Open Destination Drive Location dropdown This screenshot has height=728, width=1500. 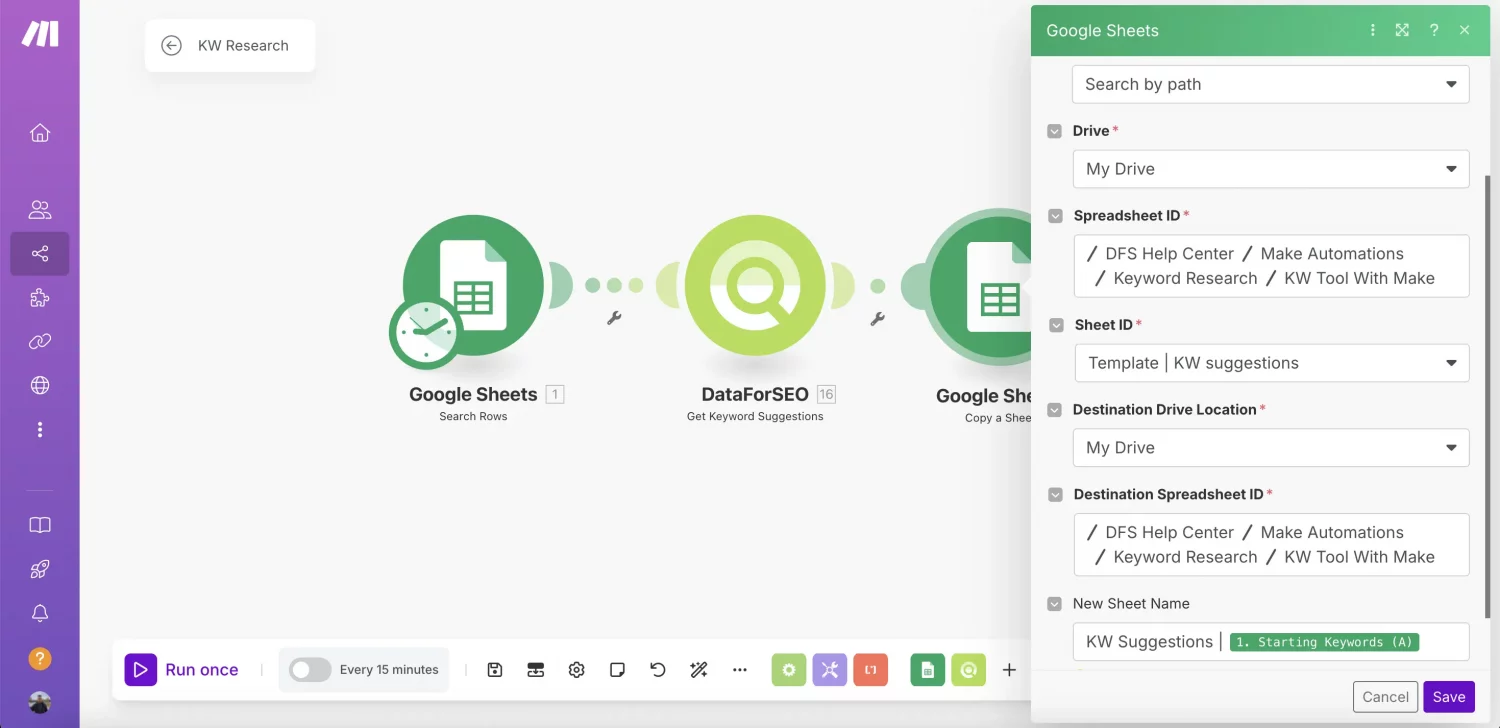pyautogui.click(x=1271, y=448)
